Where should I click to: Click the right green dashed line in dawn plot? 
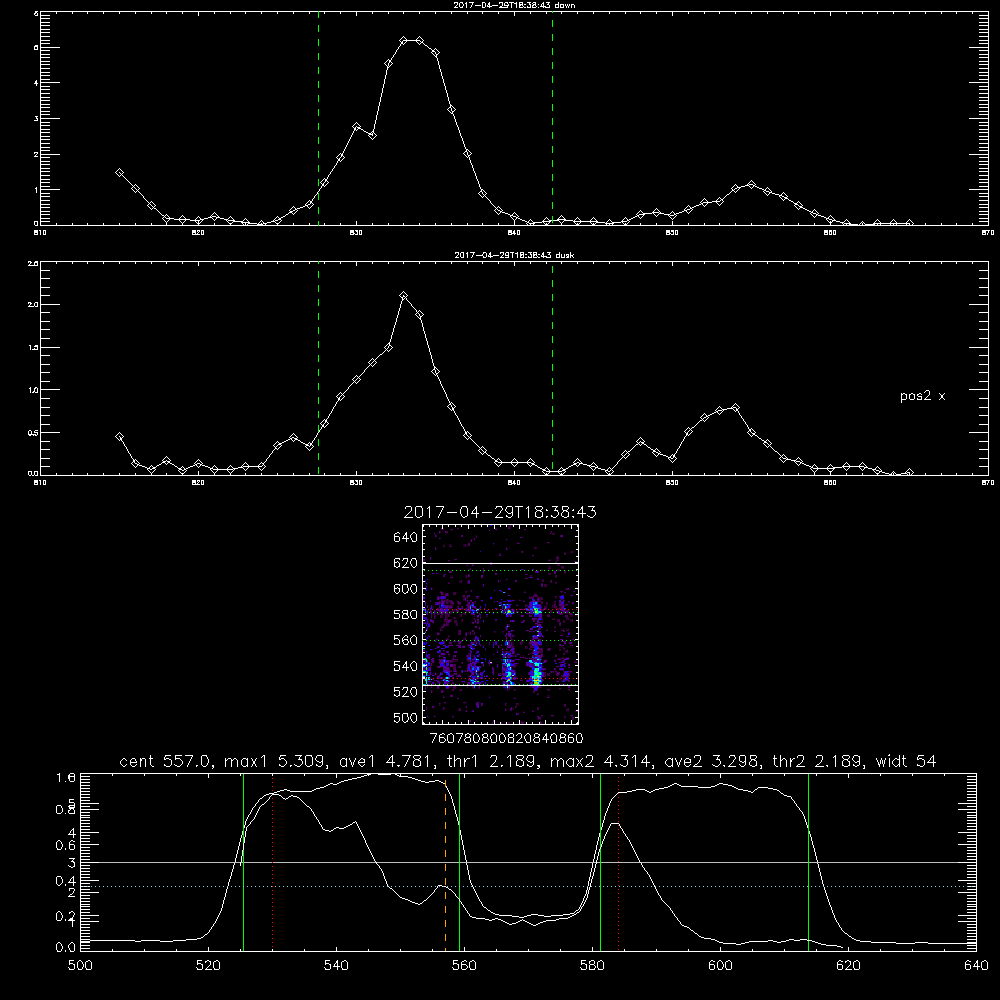(552, 118)
